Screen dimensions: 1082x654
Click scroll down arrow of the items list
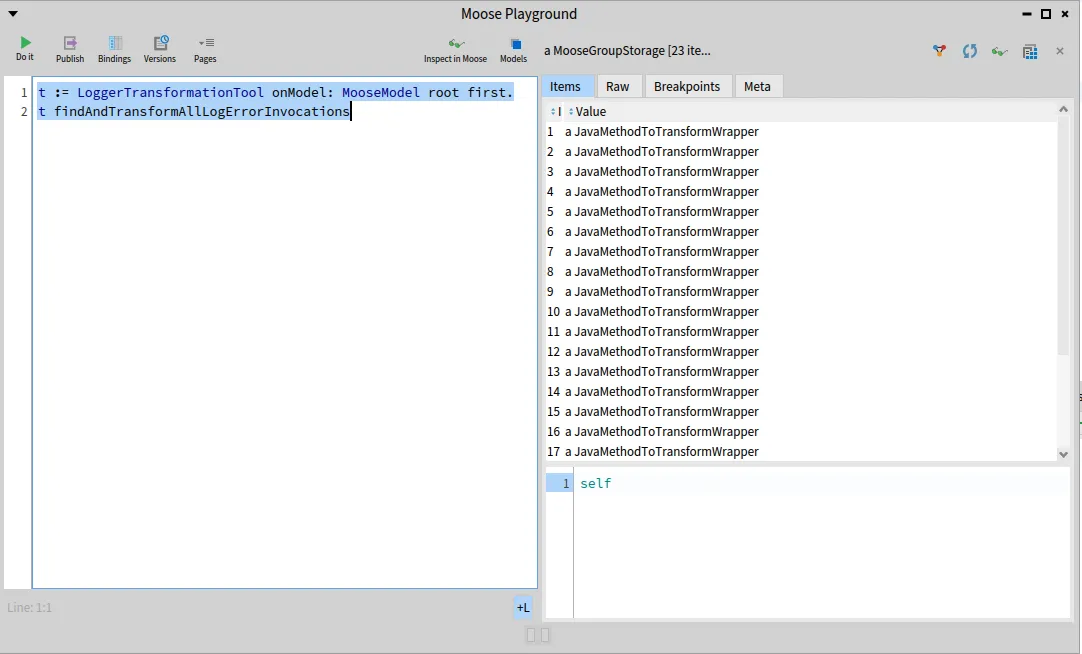pyautogui.click(x=1063, y=455)
